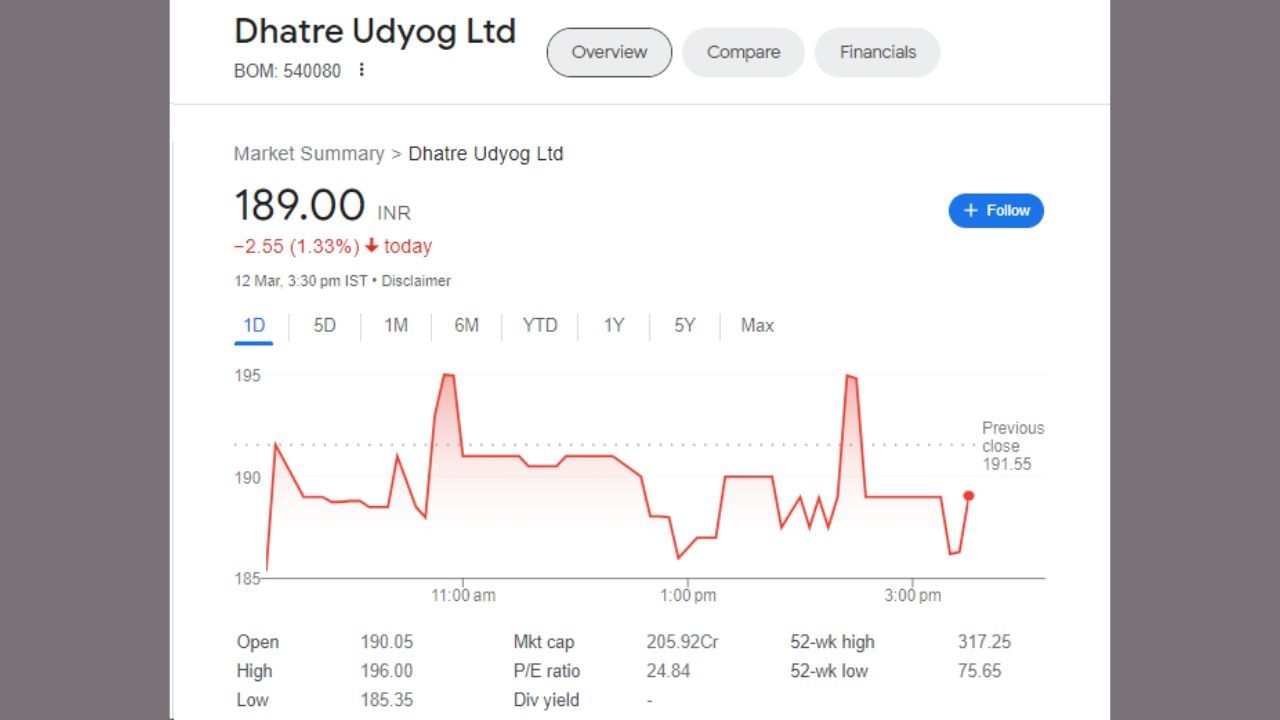The height and width of the screenshot is (720, 1280).
Task: Click the −2.55 (1.33%) change text
Action: coord(296,246)
